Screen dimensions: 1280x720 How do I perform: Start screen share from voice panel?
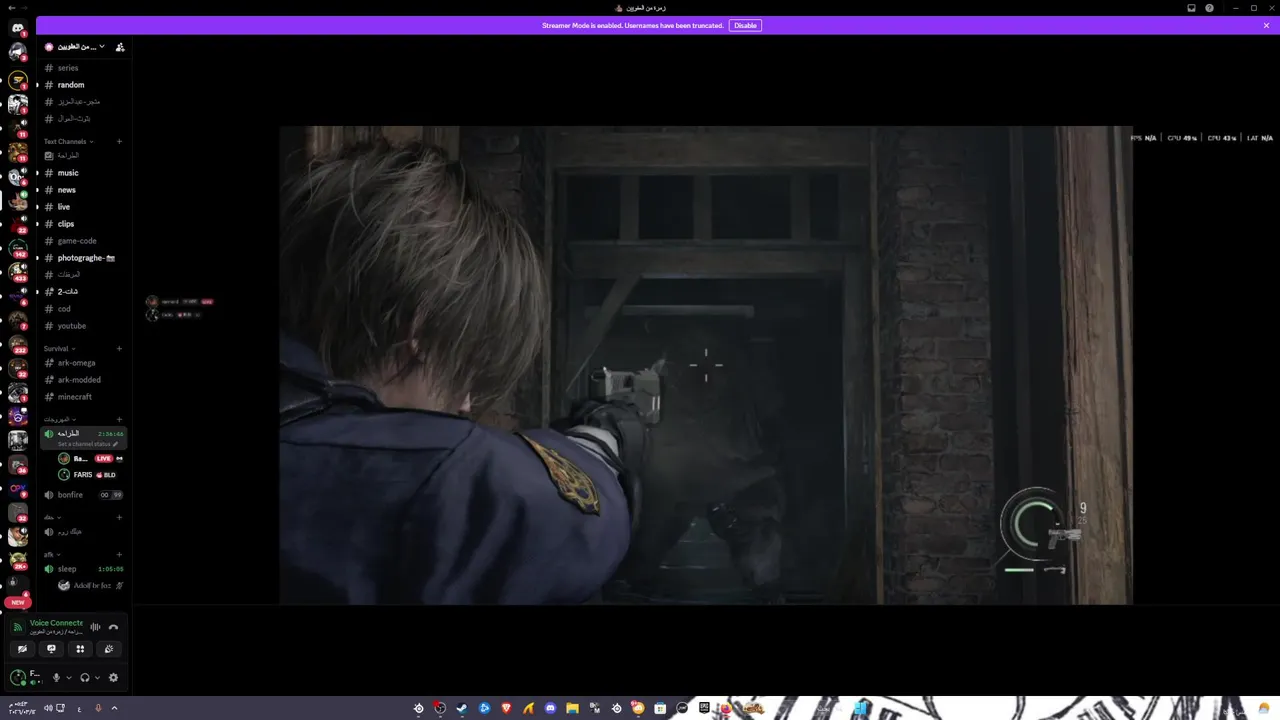(x=51, y=649)
